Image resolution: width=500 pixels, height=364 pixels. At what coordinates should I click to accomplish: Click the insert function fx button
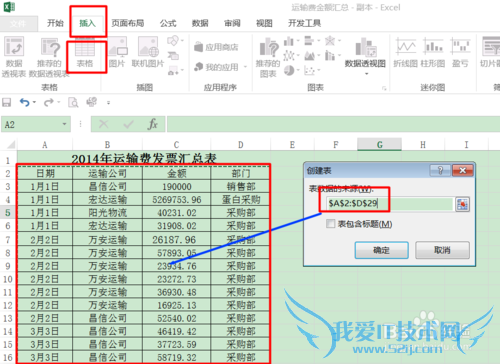click(153, 124)
